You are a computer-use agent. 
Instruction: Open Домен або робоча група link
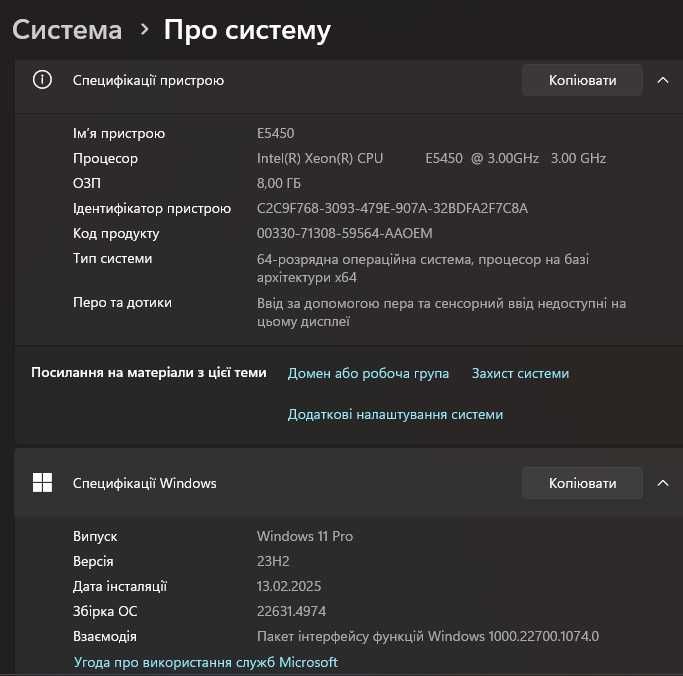pyautogui.click(x=368, y=373)
